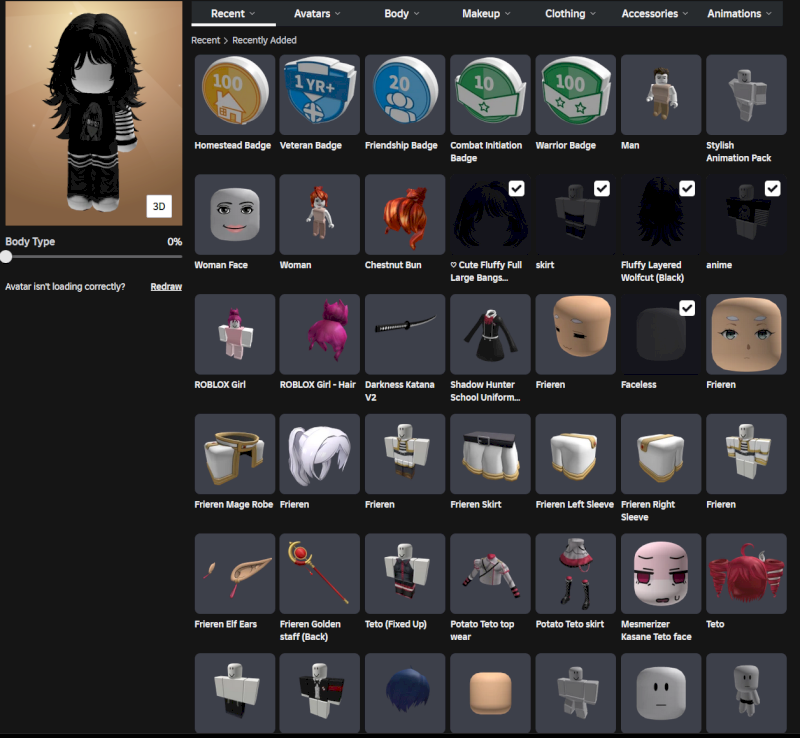This screenshot has width=800, height=738.
Task: Equip the Darkness Katana V2
Action: 405,334
